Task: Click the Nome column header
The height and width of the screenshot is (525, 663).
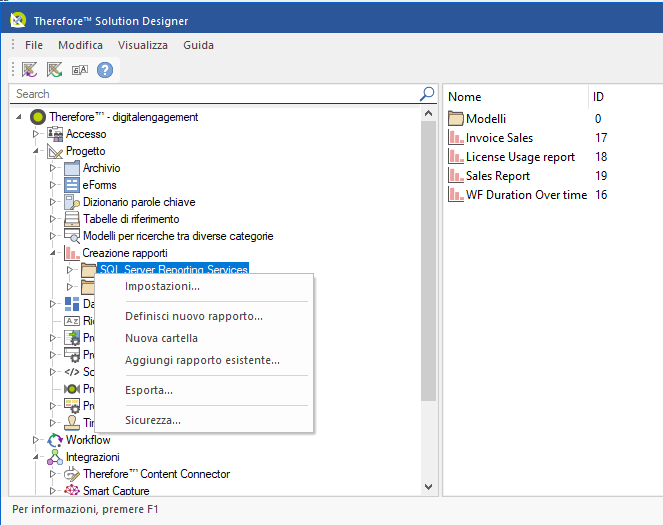Action: [465, 97]
